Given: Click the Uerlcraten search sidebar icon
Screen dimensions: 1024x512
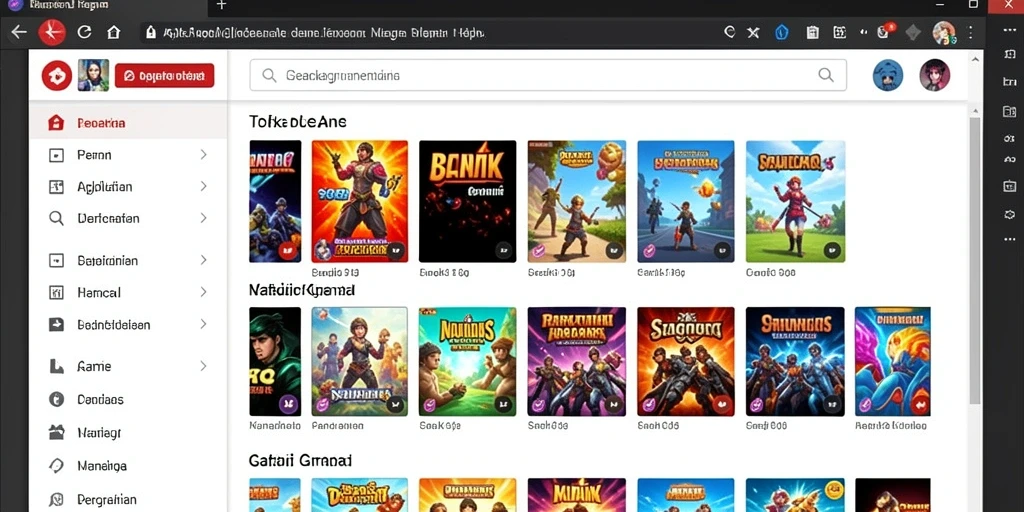Looking at the screenshot, I should pyautogui.click(x=57, y=218).
